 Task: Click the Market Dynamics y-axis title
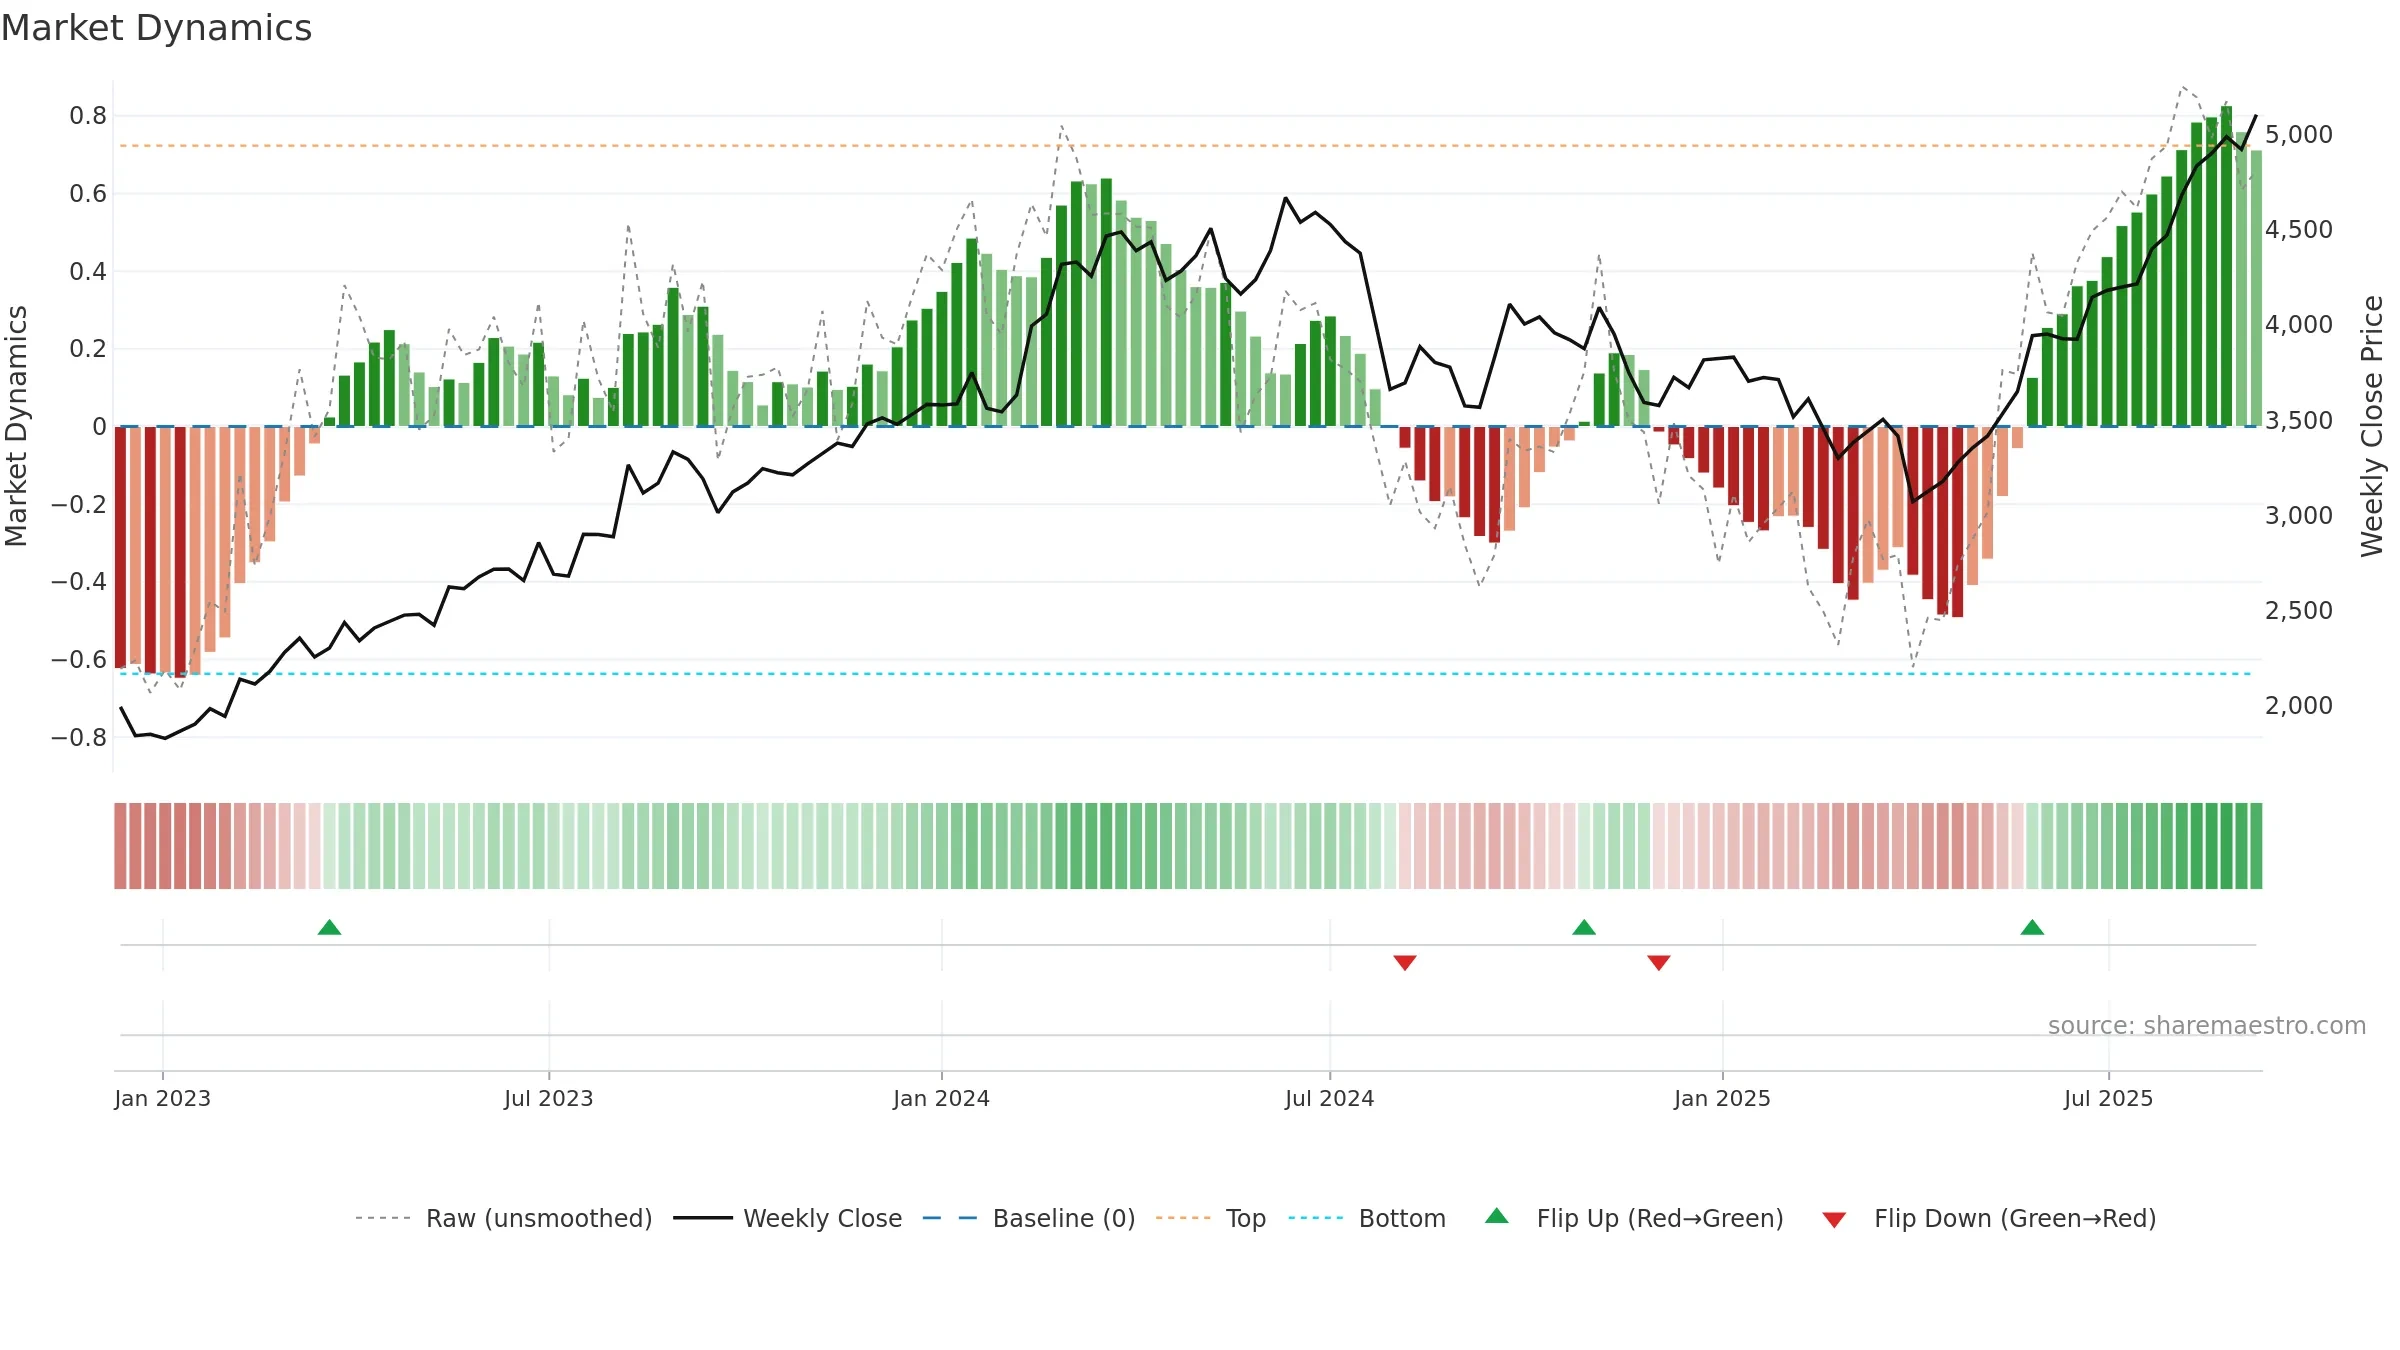tap(17, 426)
